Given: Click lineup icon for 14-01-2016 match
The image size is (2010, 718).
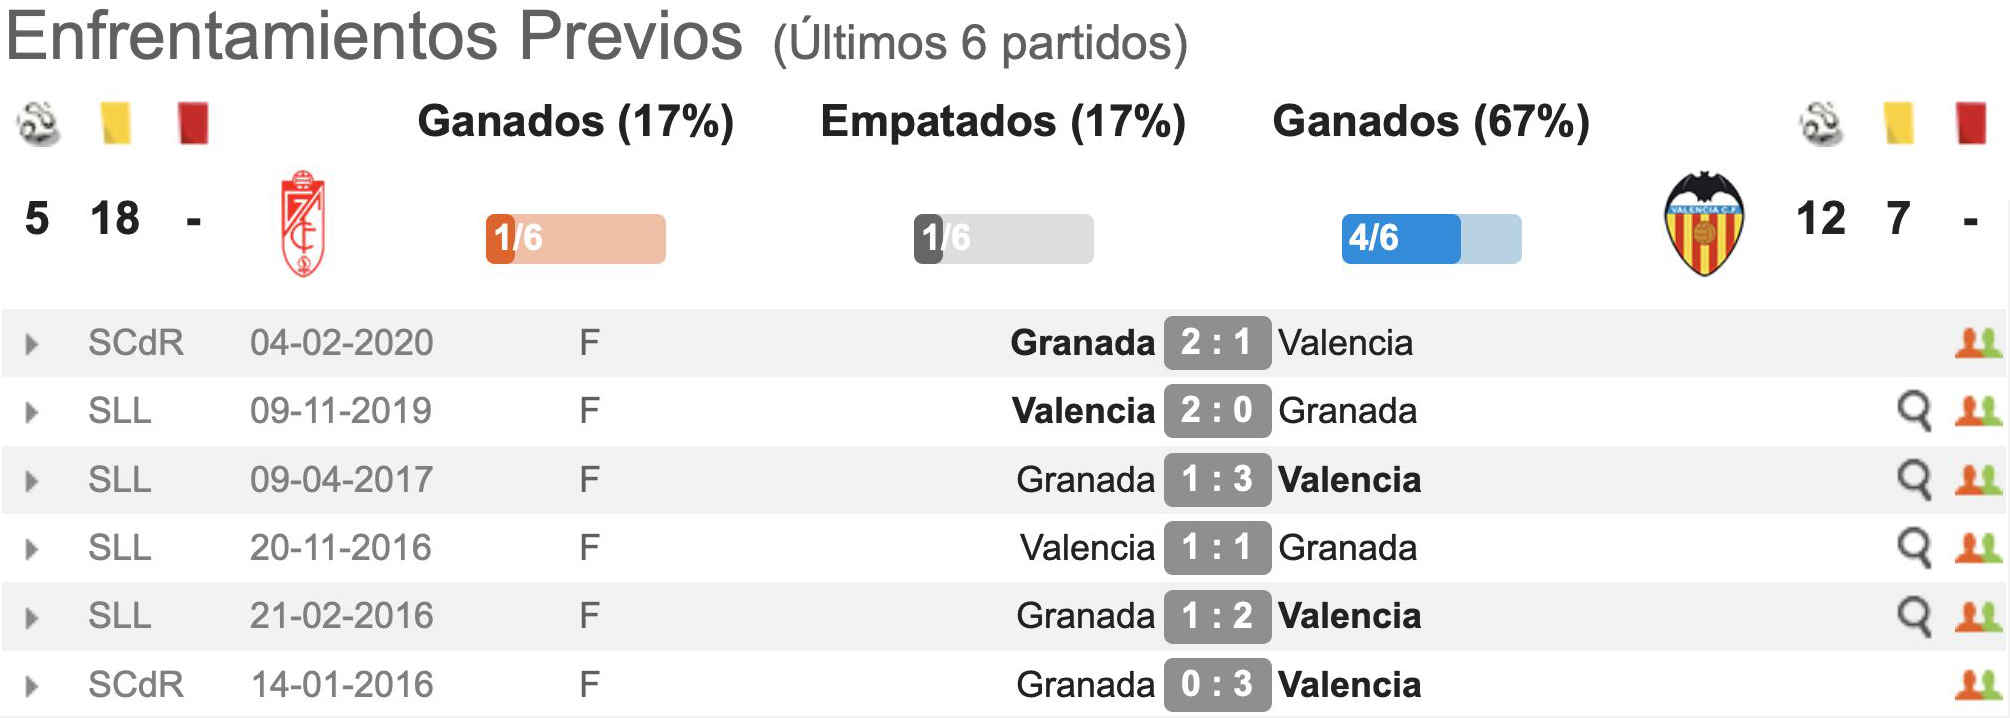Looking at the screenshot, I should 1978,685.
